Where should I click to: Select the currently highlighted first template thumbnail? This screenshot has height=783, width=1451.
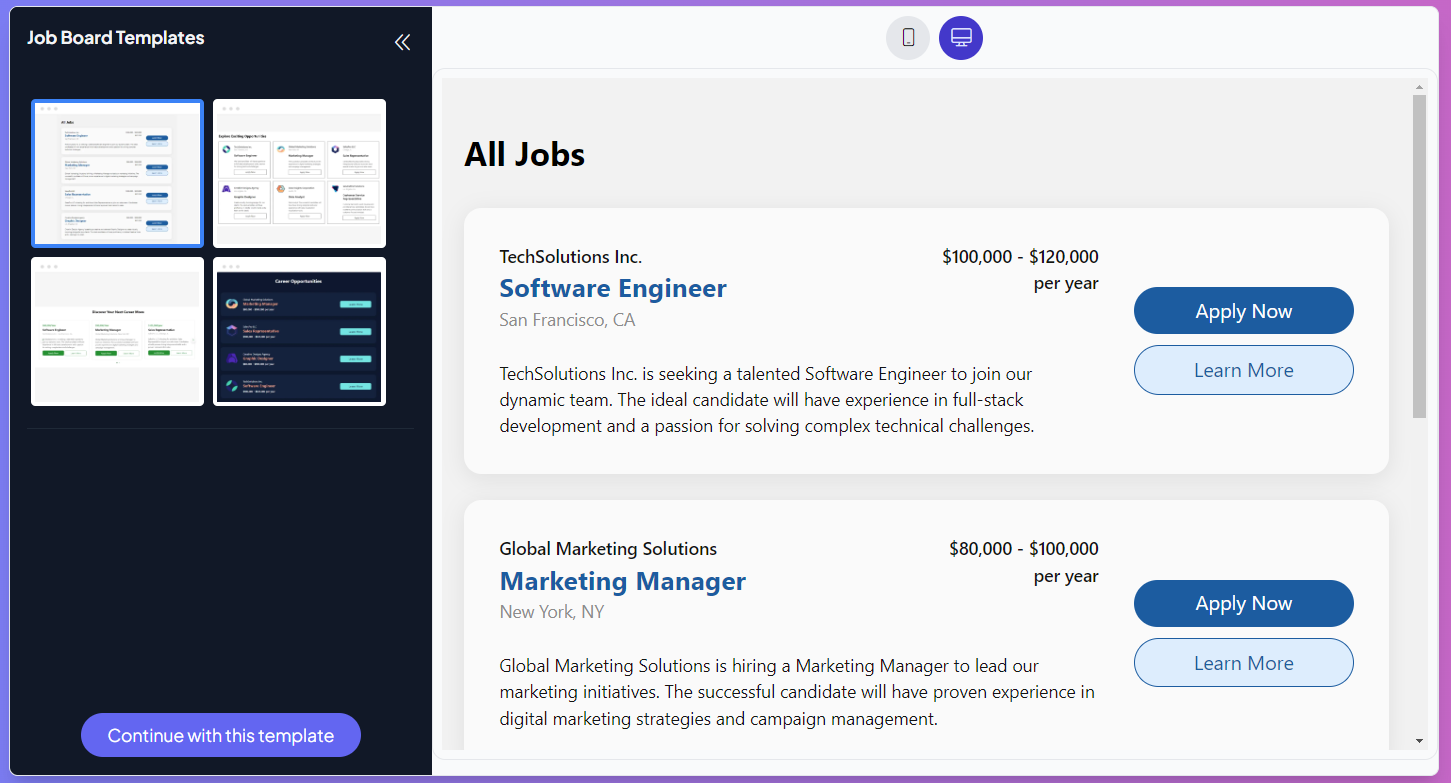point(117,172)
